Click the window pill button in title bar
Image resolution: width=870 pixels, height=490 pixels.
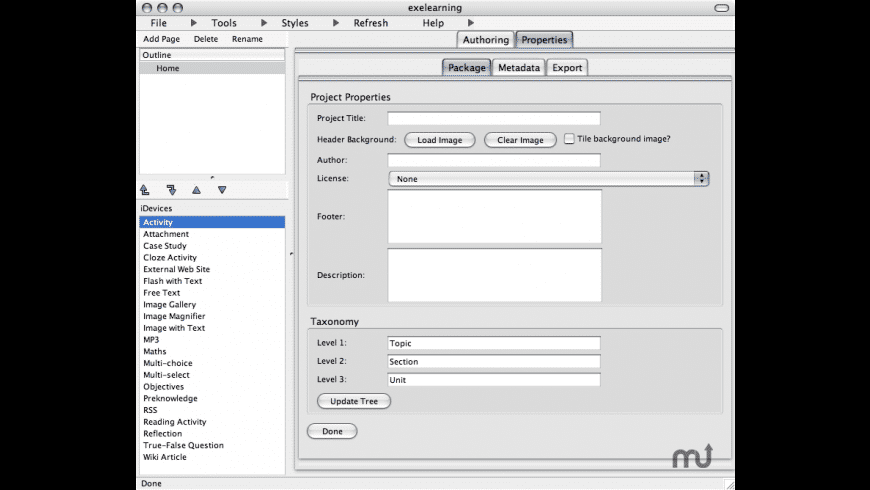click(721, 8)
